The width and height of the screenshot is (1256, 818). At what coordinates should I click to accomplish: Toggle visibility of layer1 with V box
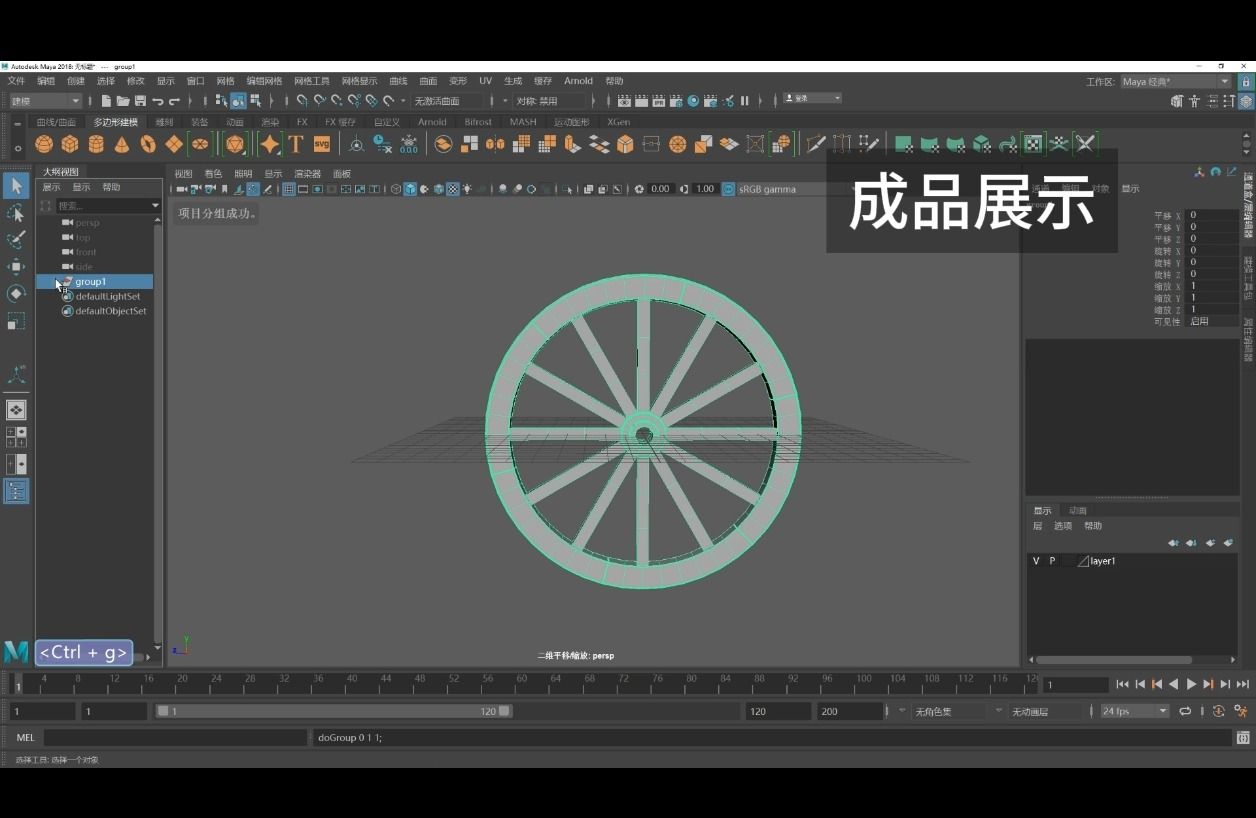(x=1036, y=561)
